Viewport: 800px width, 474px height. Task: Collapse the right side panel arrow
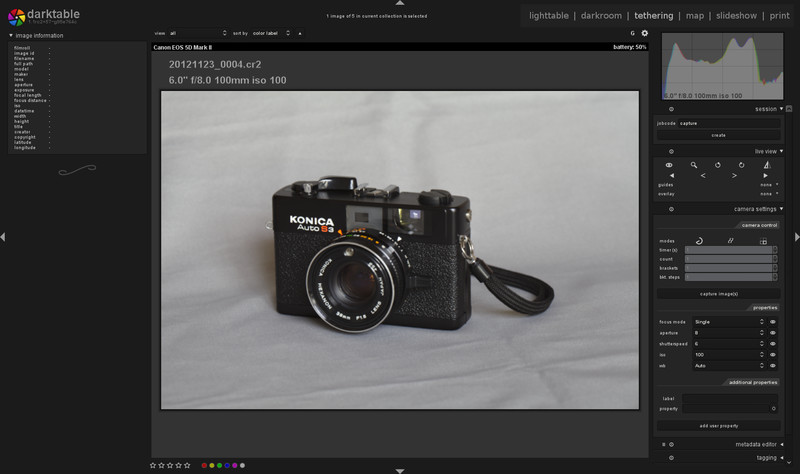(x=797, y=237)
